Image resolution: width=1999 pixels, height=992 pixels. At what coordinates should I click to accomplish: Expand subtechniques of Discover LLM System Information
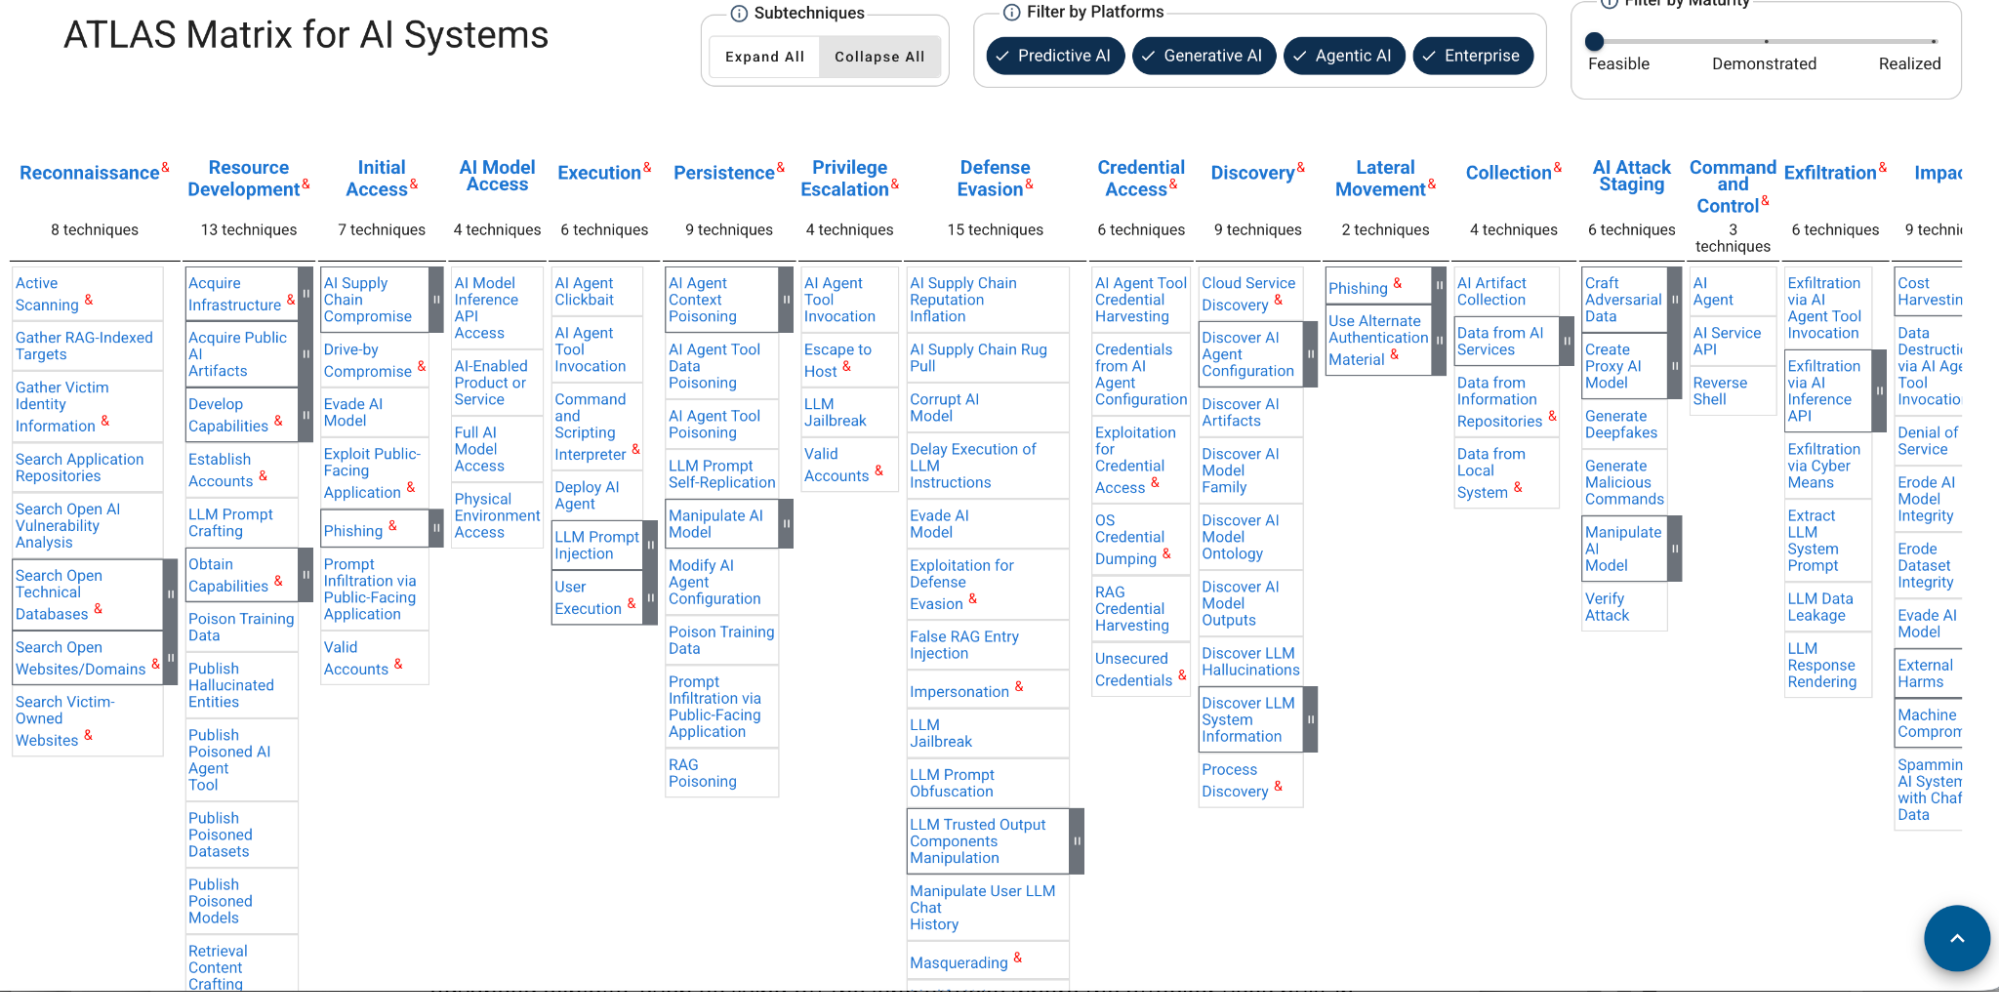pyautogui.click(x=1310, y=719)
